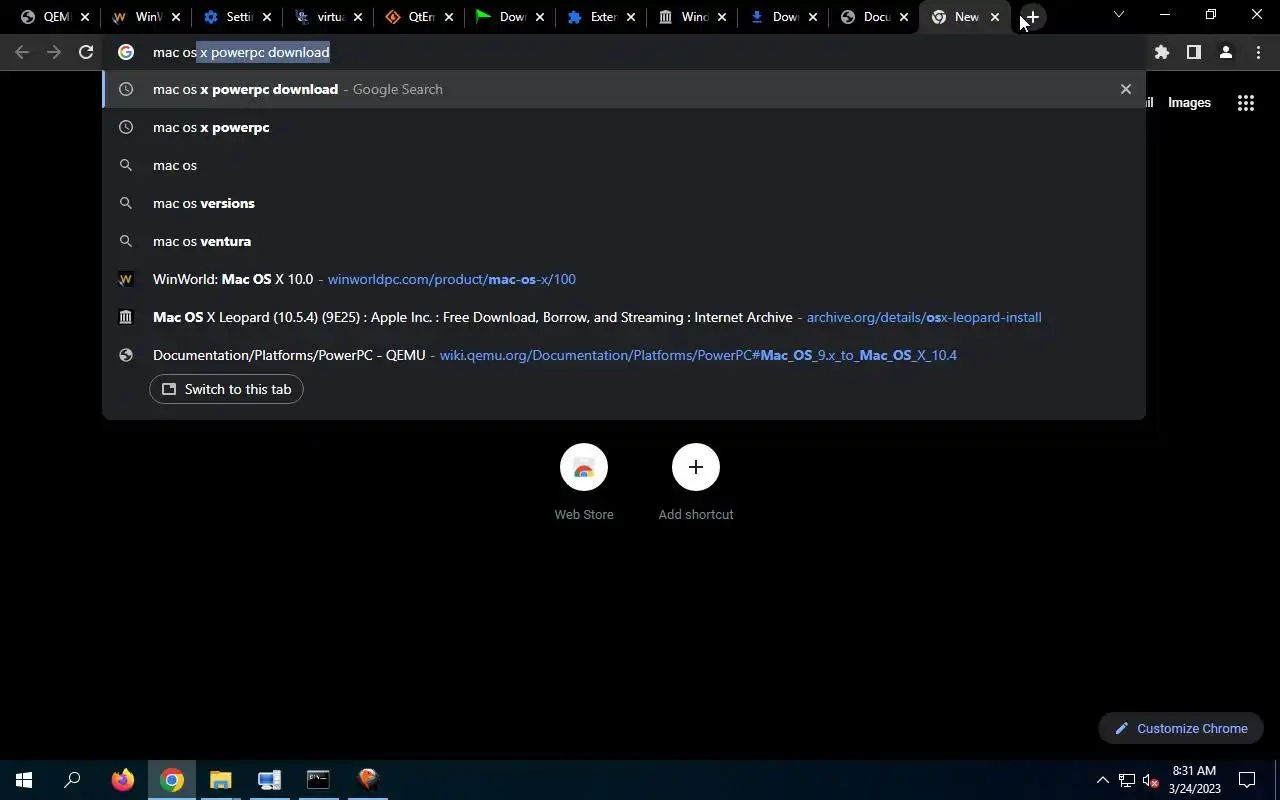Click the Chrome taskbar icon
This screenshot has height=800, width=1280.
pos(172,780)
